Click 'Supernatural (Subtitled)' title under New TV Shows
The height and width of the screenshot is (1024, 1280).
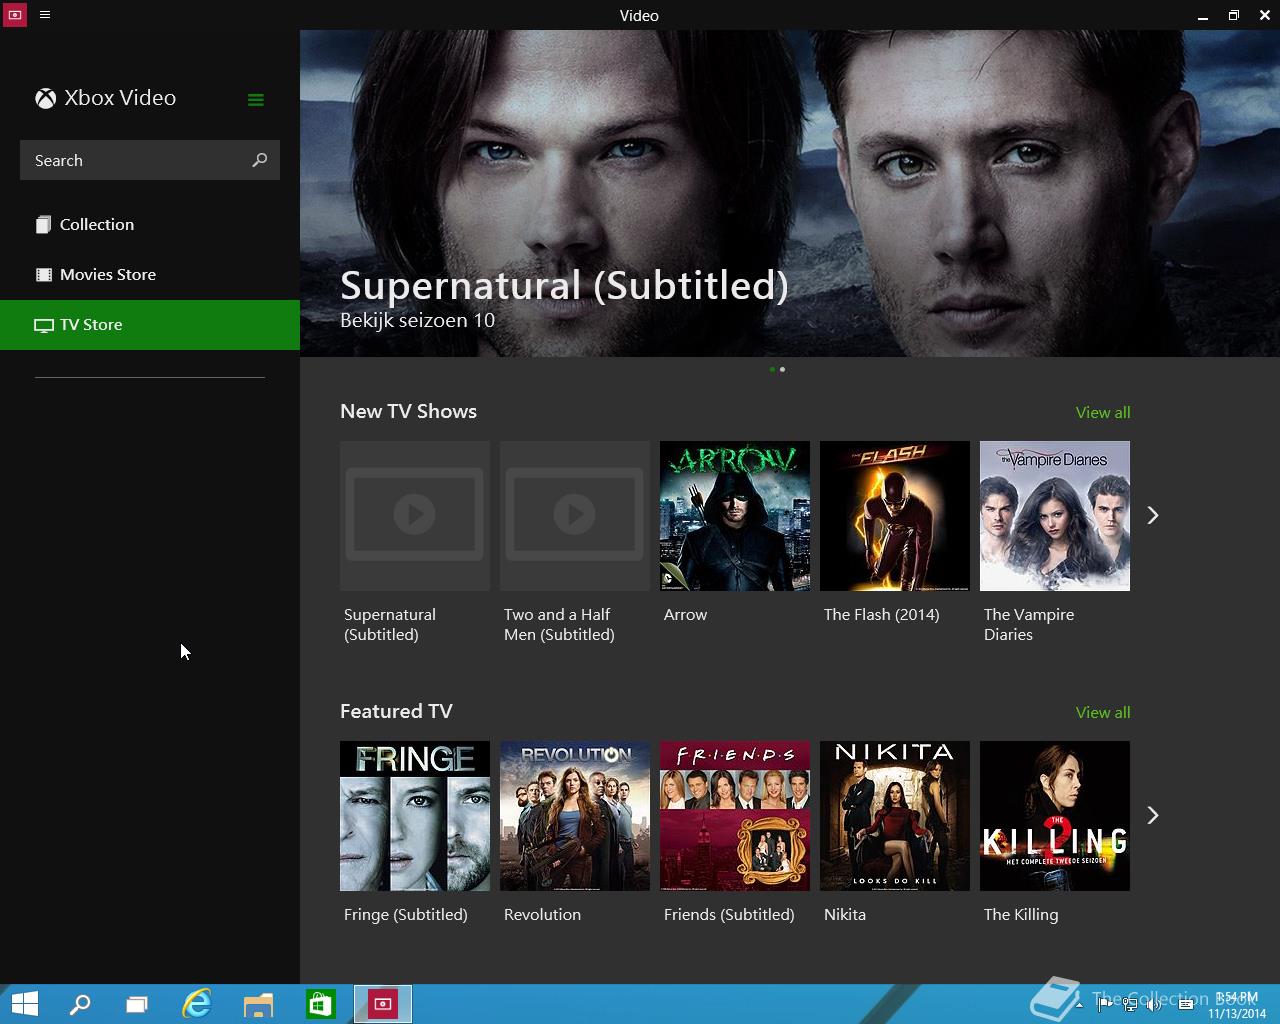click(x=390, y=624)
